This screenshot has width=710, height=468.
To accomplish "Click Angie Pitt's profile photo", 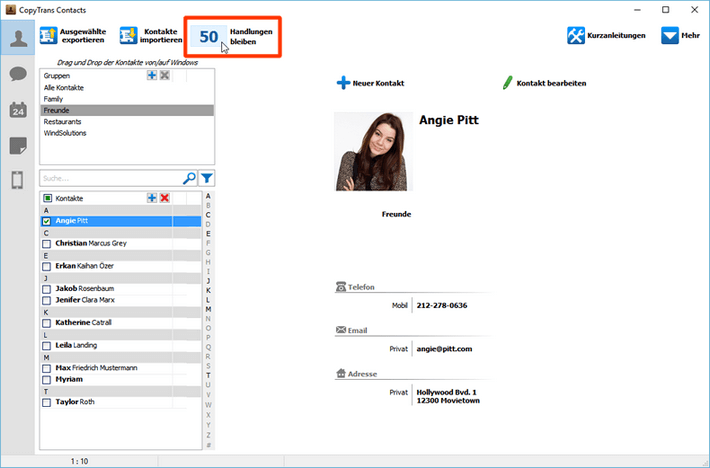I will 374,152.
